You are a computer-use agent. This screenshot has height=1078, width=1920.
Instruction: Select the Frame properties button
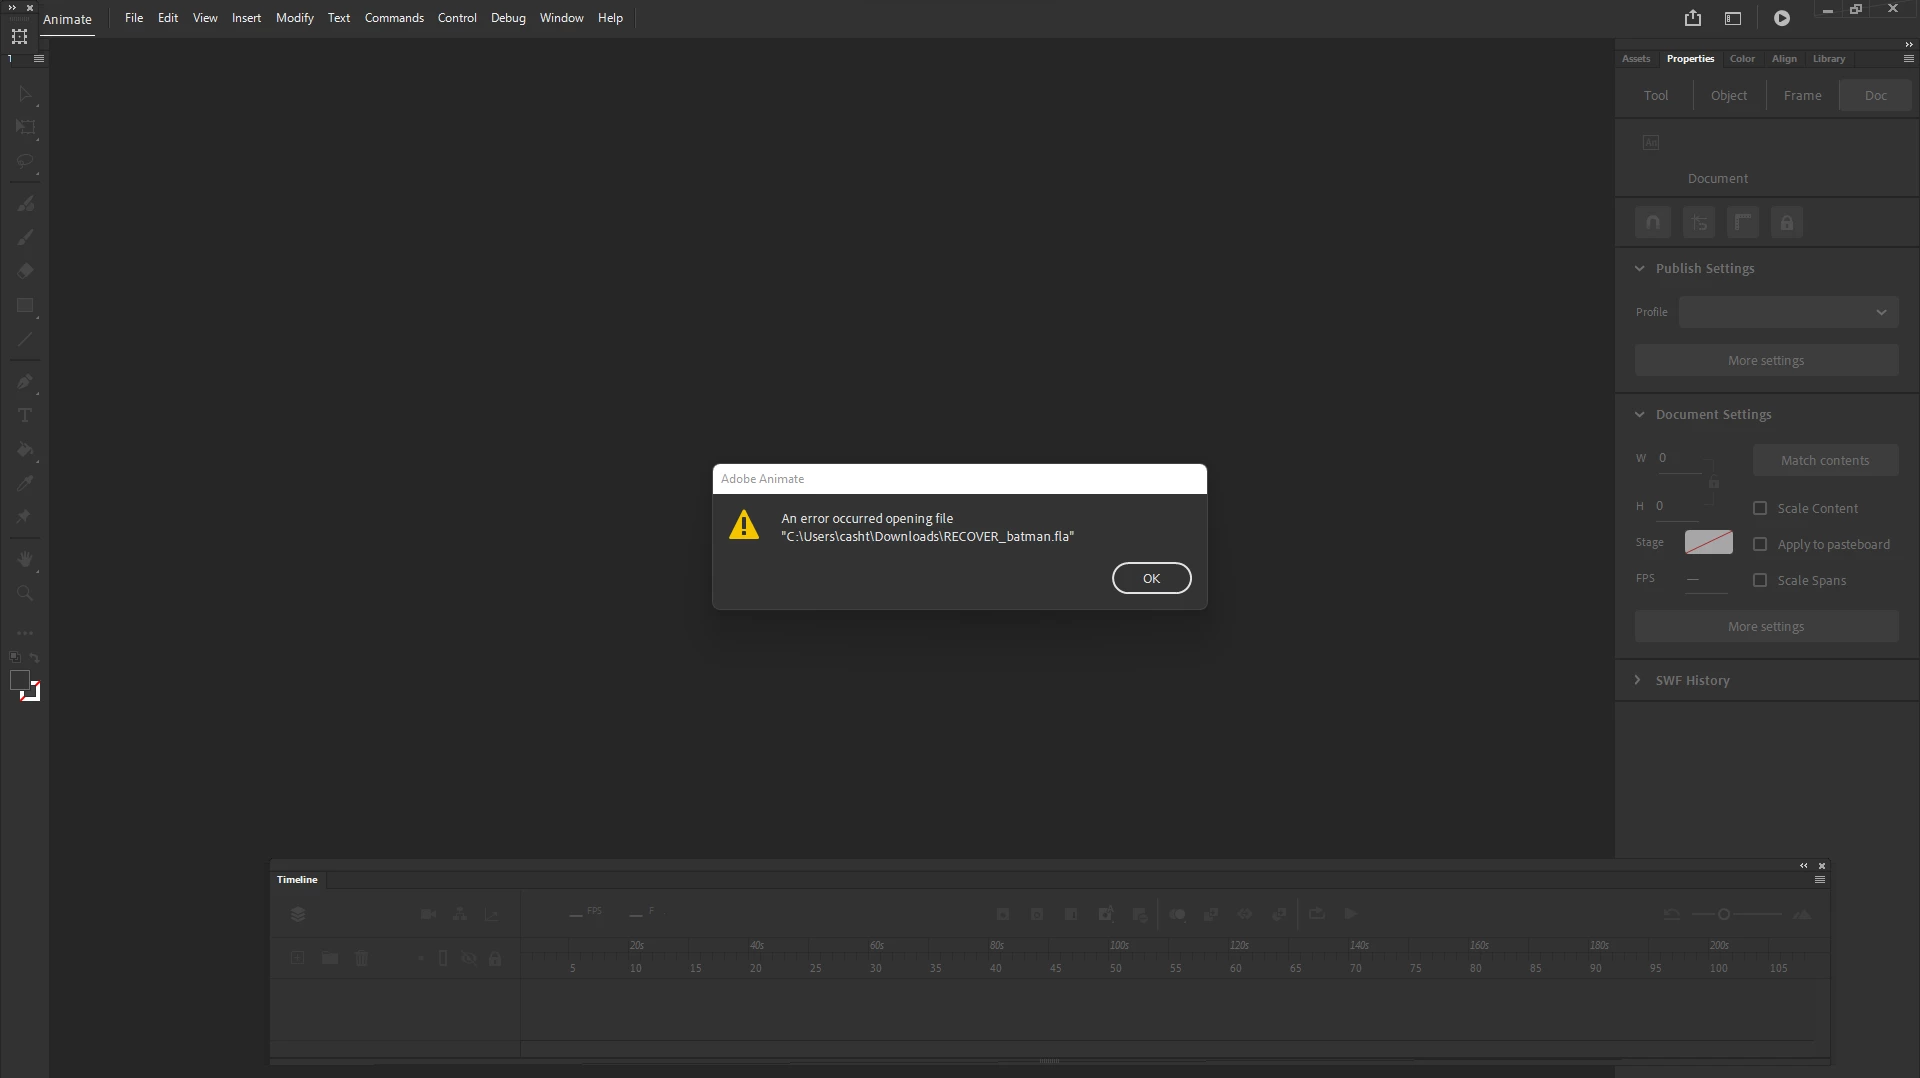(1802, 96)
